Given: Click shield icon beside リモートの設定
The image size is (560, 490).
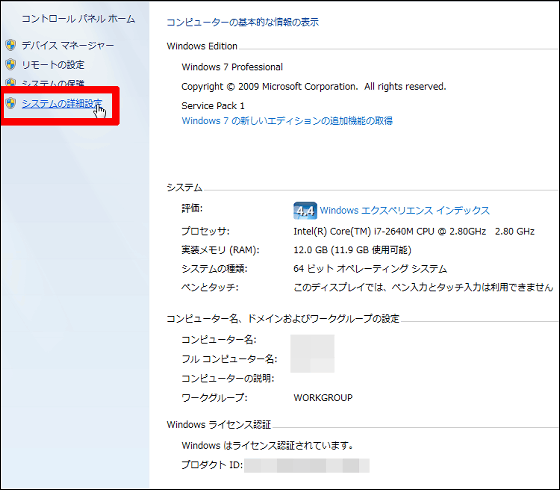Looking at the screenshot, I should coord(11,64).
